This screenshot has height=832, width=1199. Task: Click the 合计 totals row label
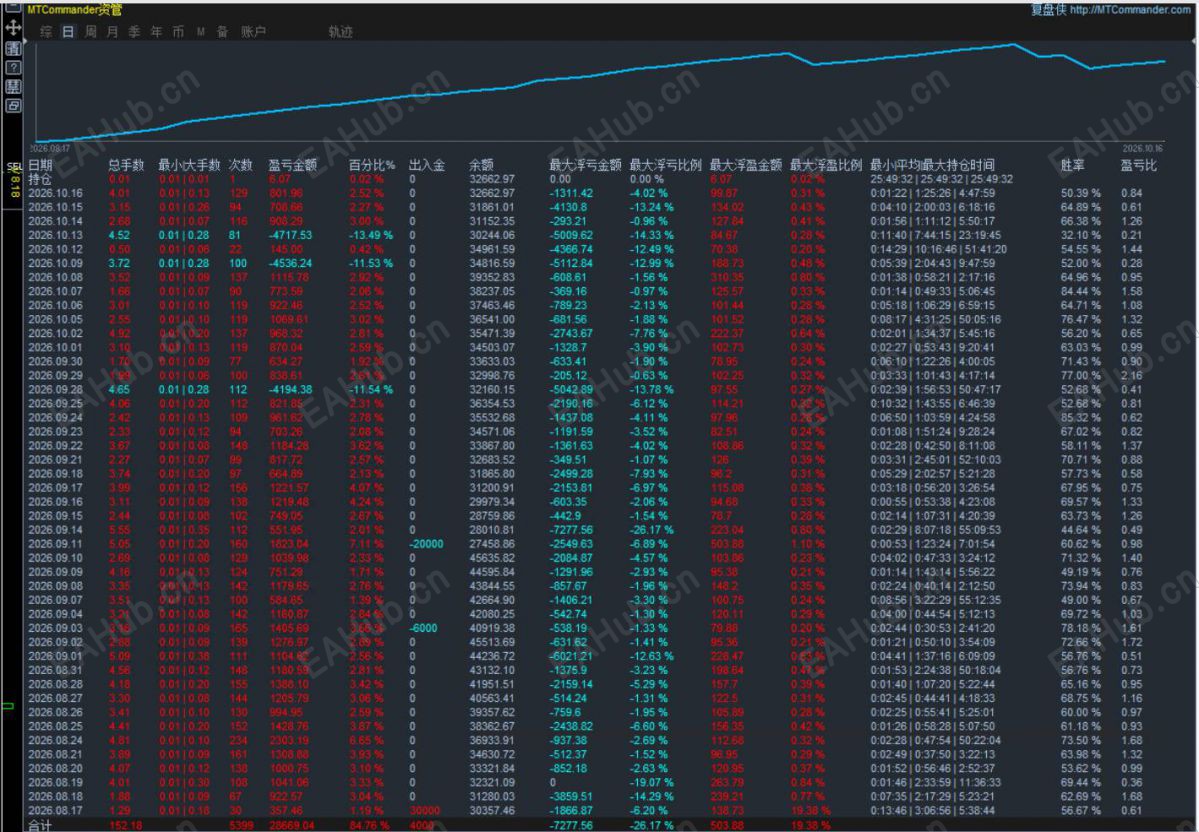coord(40,825)
